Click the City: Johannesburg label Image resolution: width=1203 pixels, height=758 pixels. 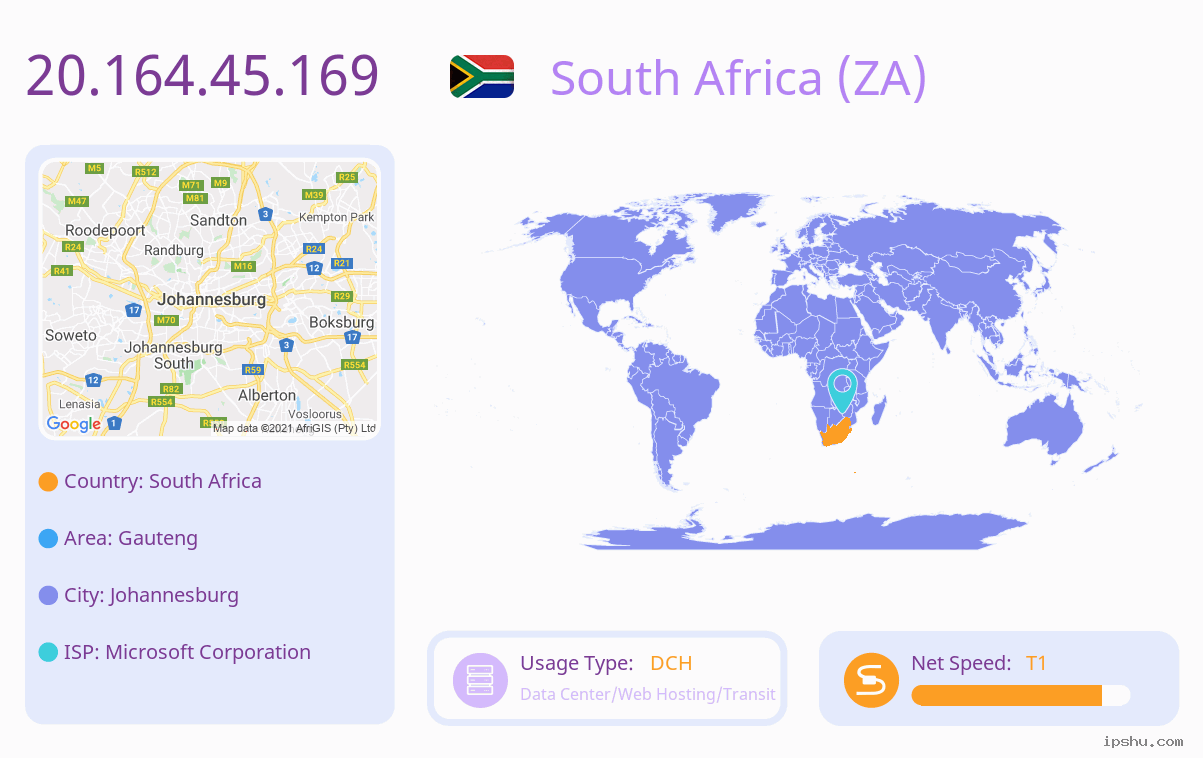[x=151, y=595]
